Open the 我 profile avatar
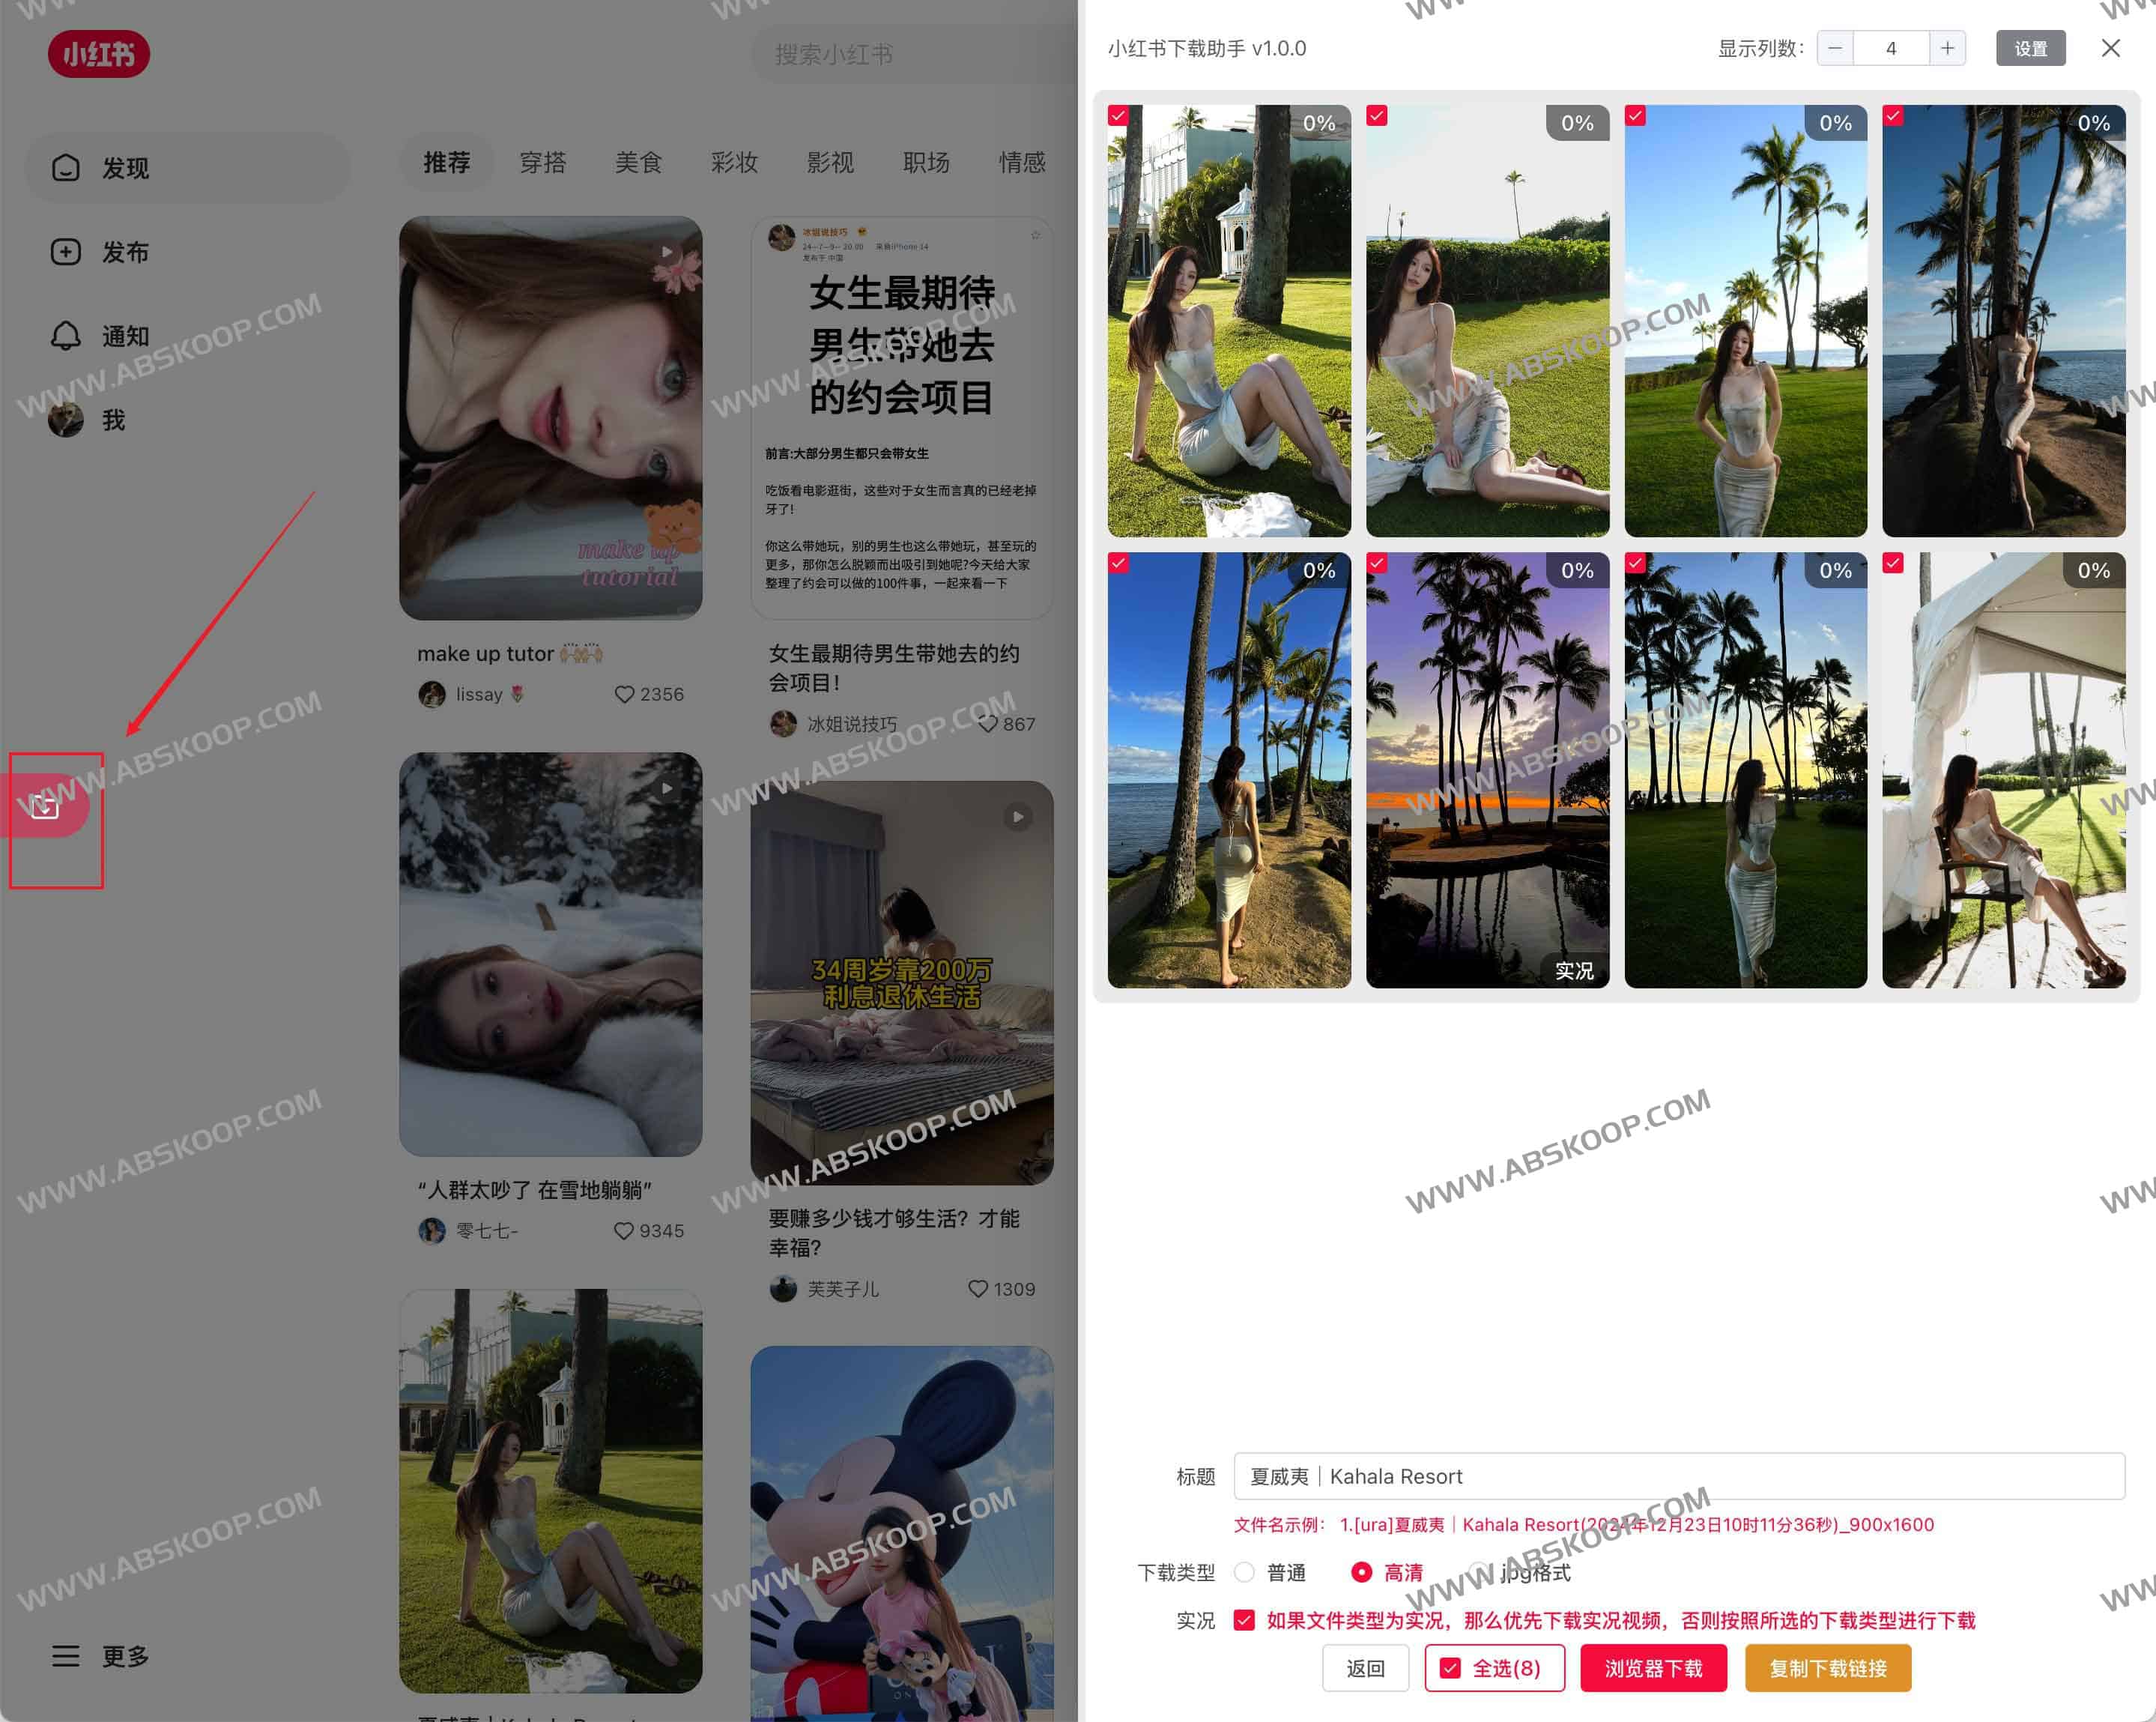Image resolution: width=2156 pixels, height=1722 pixels. pos(66,420)
